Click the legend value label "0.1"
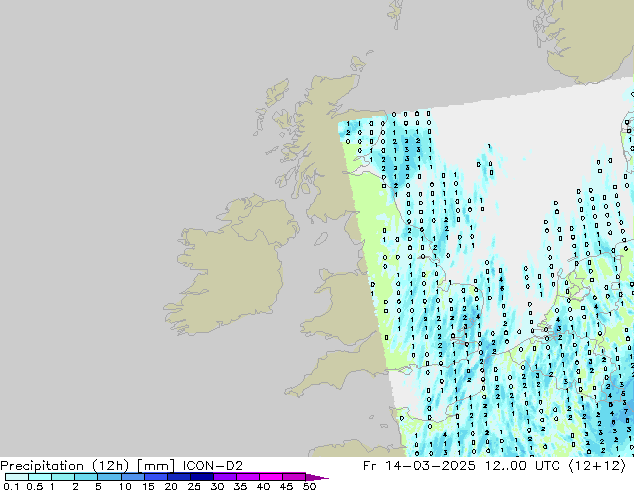The image size is (634, 490). (x=11, y=486)
